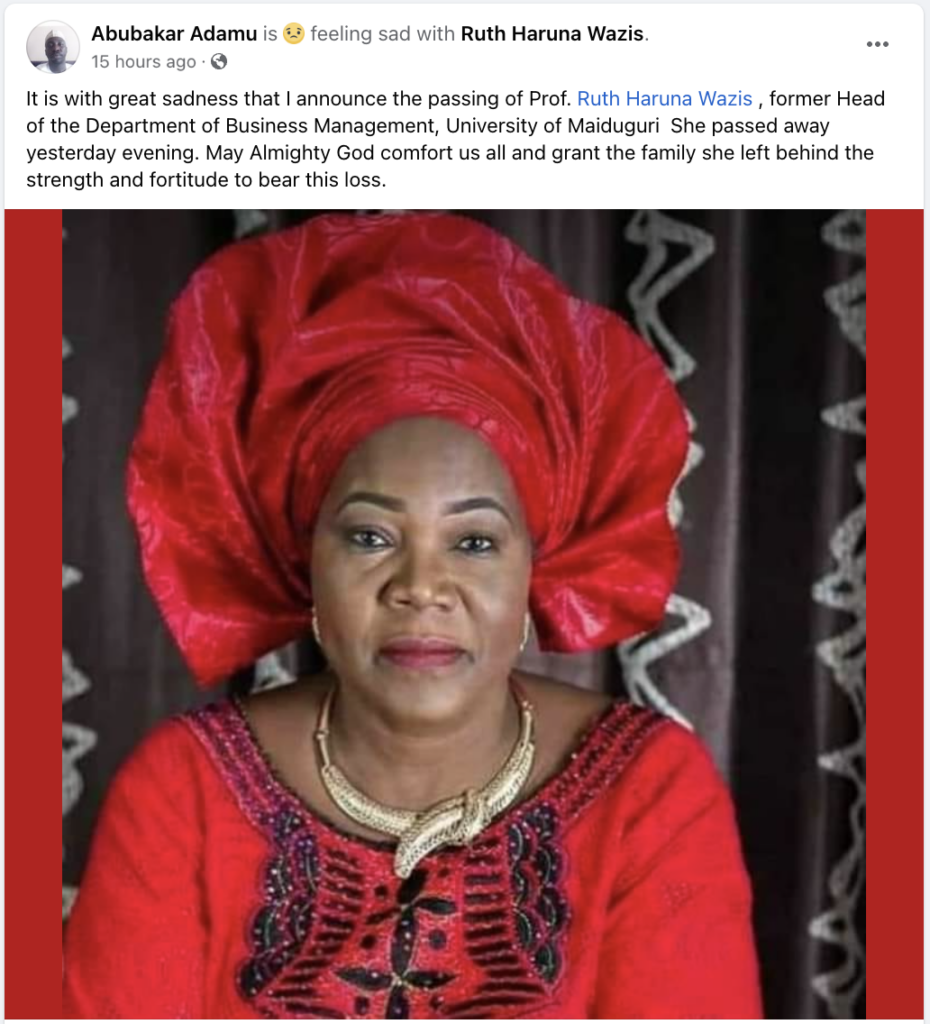Open tagged Ruth Haruna Wazis in header
This screenshot has height=1024, width=930.
(x=553, y=33)
